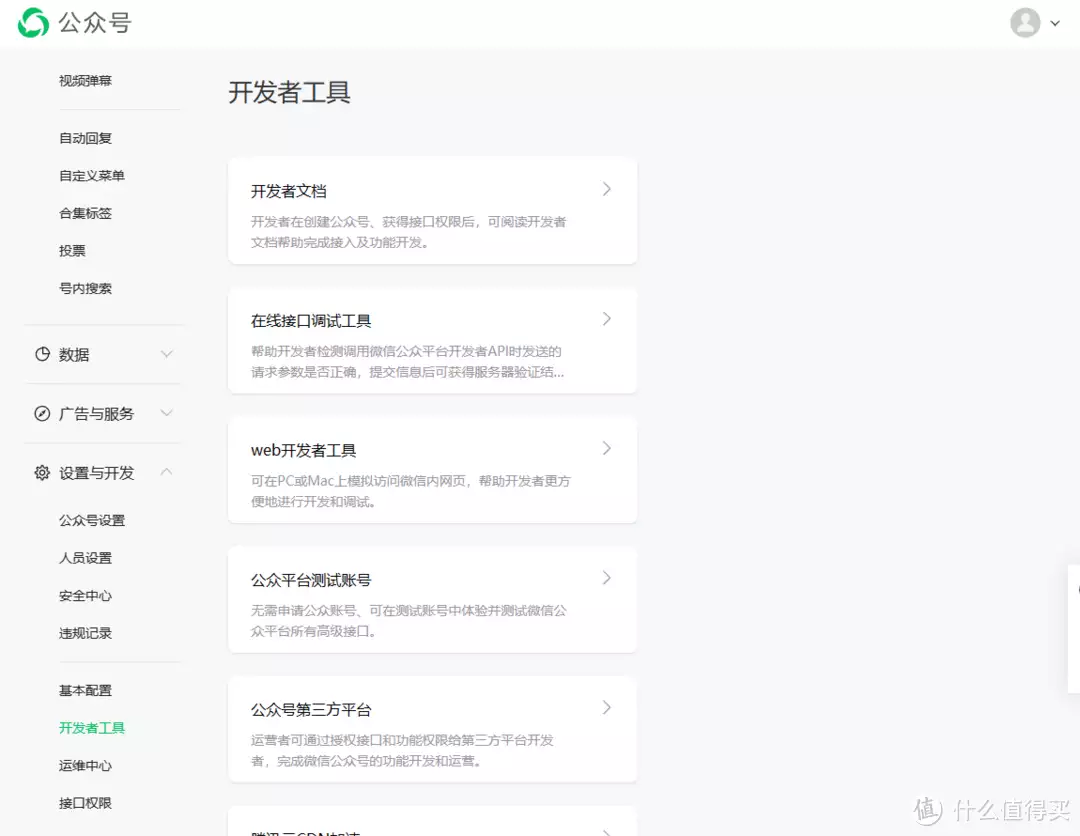Select 自动回复 in the sidebar
The width and height of the screenshot is (1080, 836).
pos(85,138)
